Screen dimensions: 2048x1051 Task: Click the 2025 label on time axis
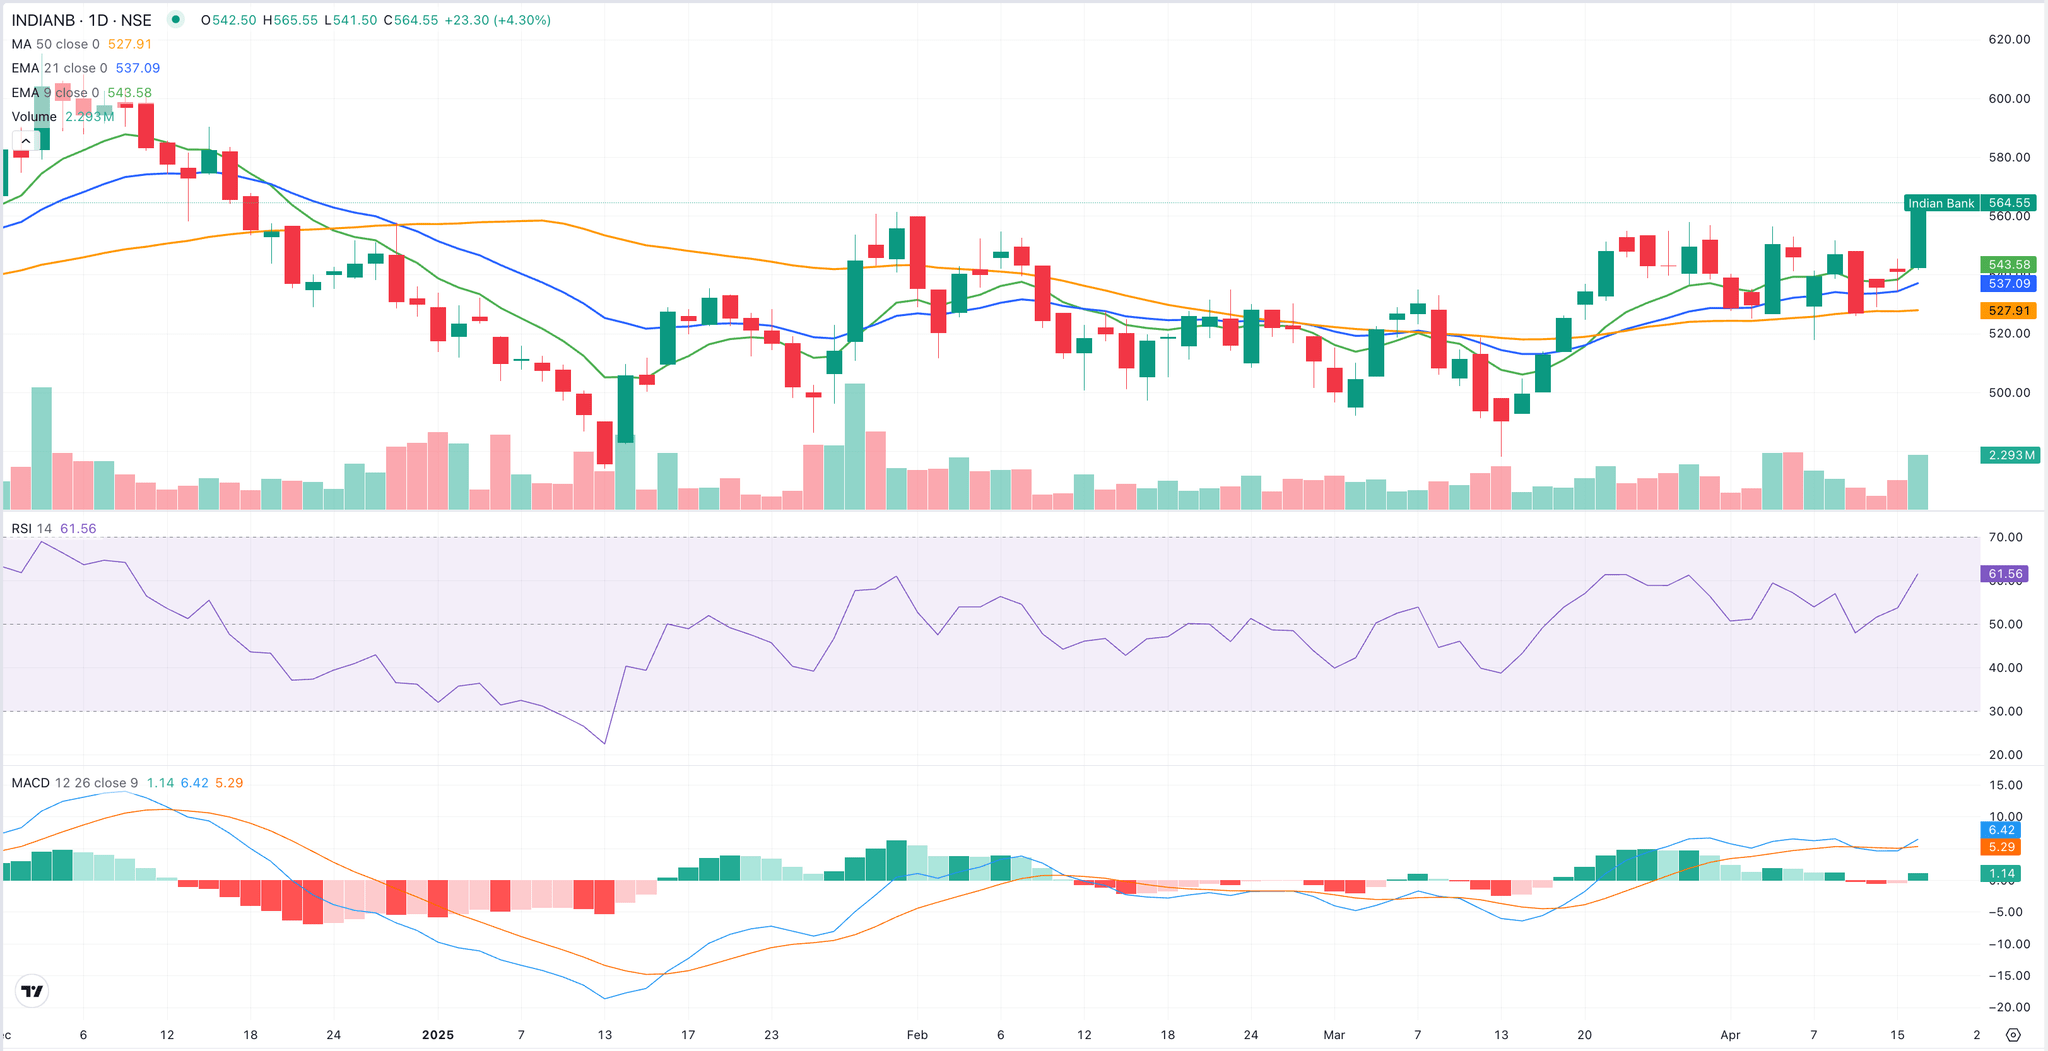(x=437, y=1035)
